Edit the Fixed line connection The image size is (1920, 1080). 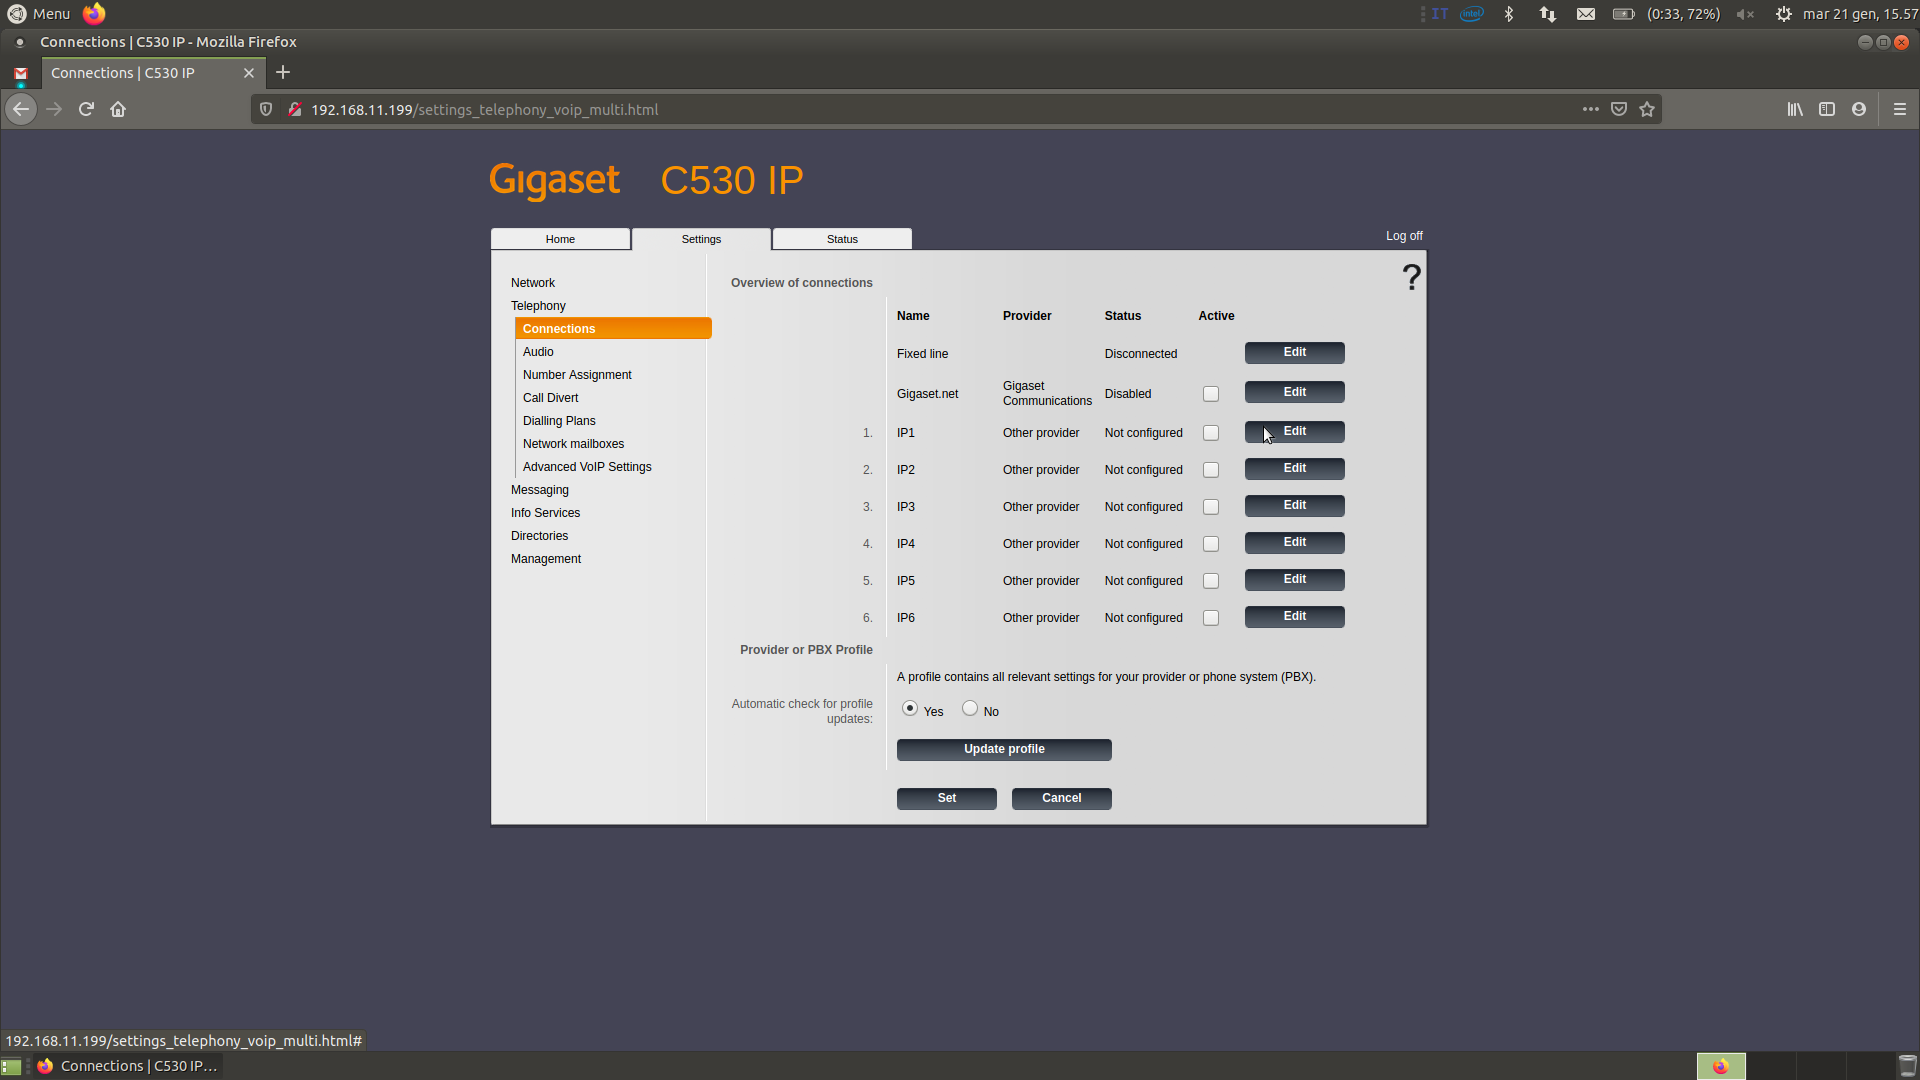1294,353
